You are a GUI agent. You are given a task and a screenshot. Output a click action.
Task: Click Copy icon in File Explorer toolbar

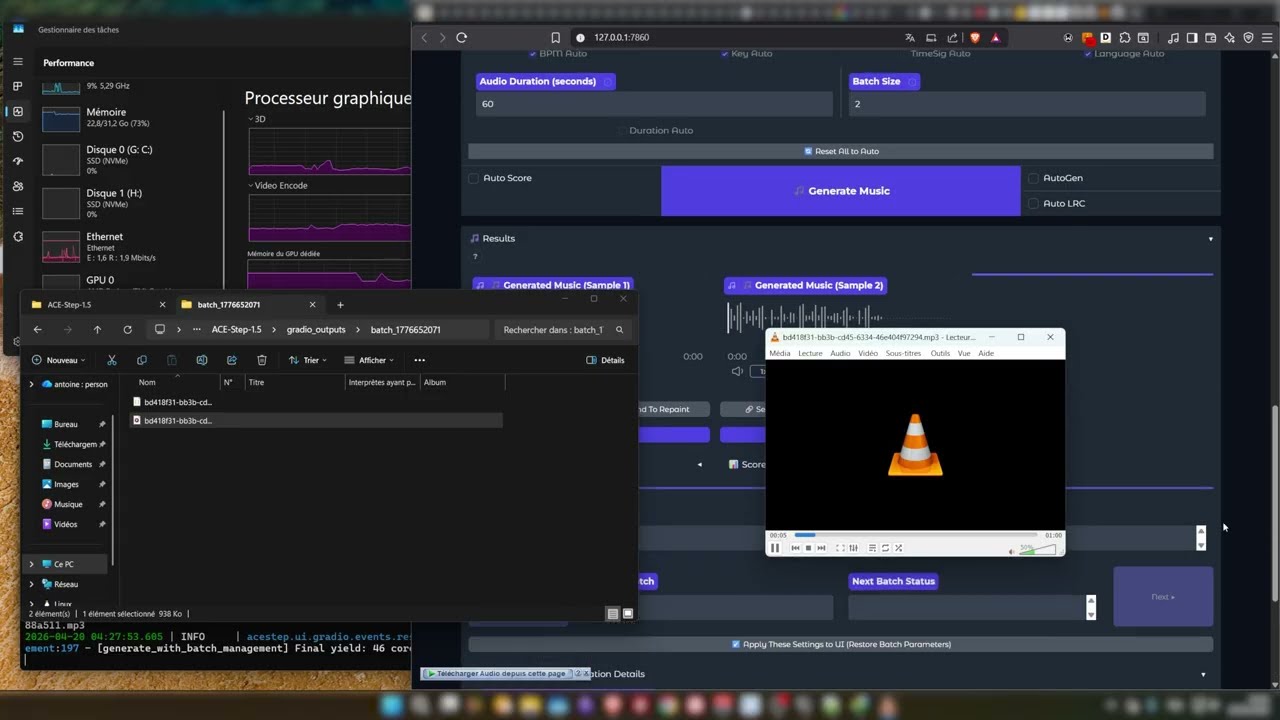click(142, 360)
